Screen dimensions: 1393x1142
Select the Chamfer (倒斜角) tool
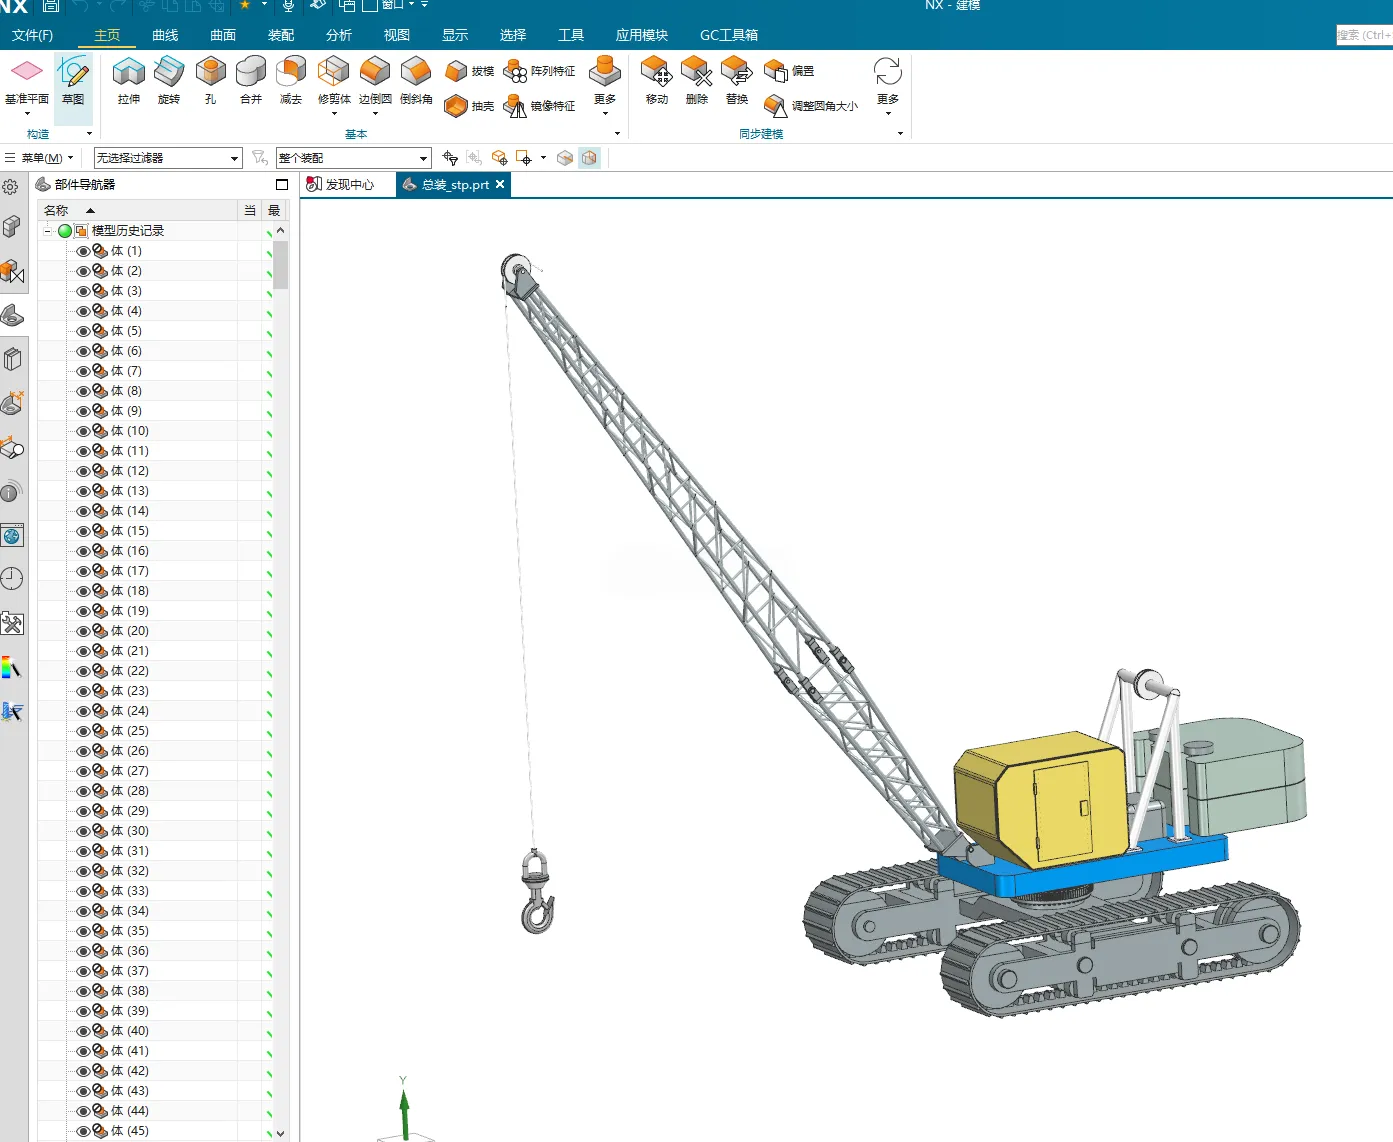point(416,81)
